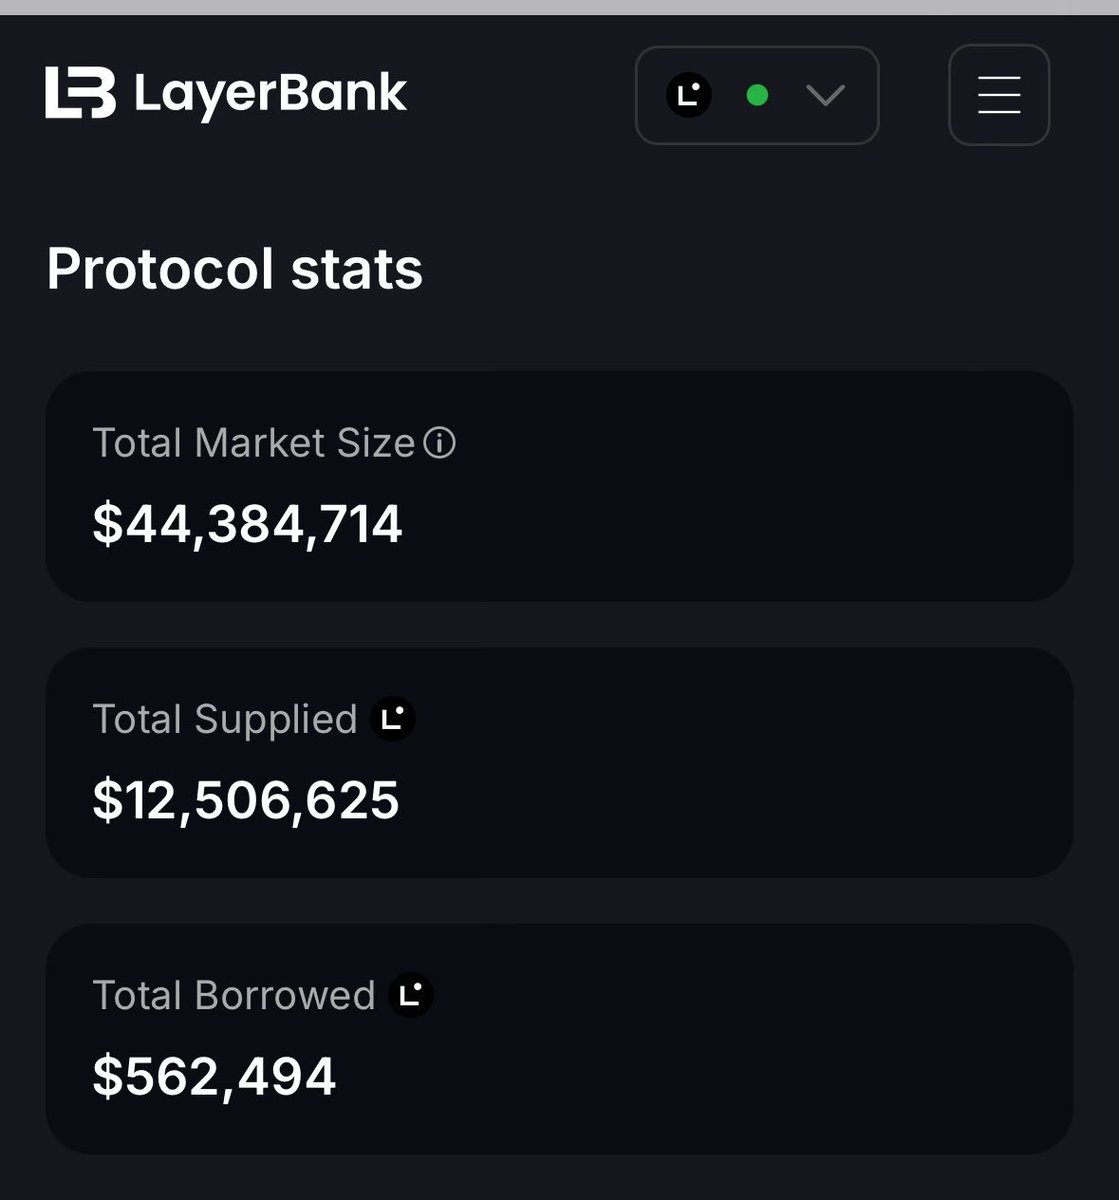Click the green connection status dot
The image size is (1119, 1200).
(757, 96)
